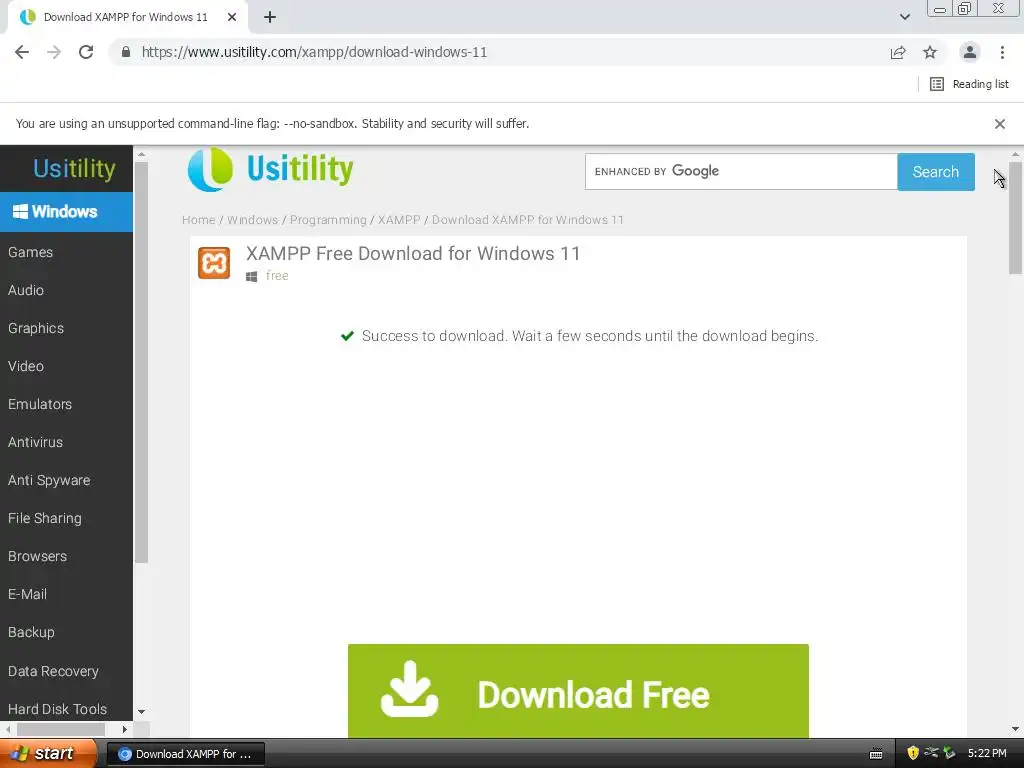Follow the Windows breadcrumb link
1024x768 pixels.
click(x=252, y=220)
